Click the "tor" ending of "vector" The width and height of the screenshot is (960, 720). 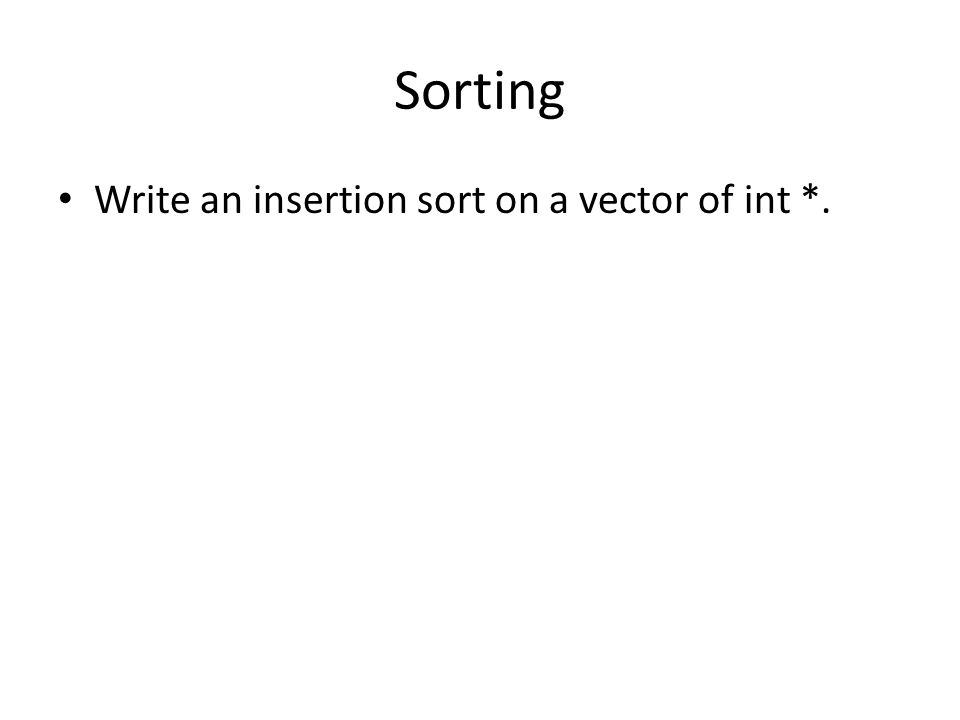[x=662, y=201]
